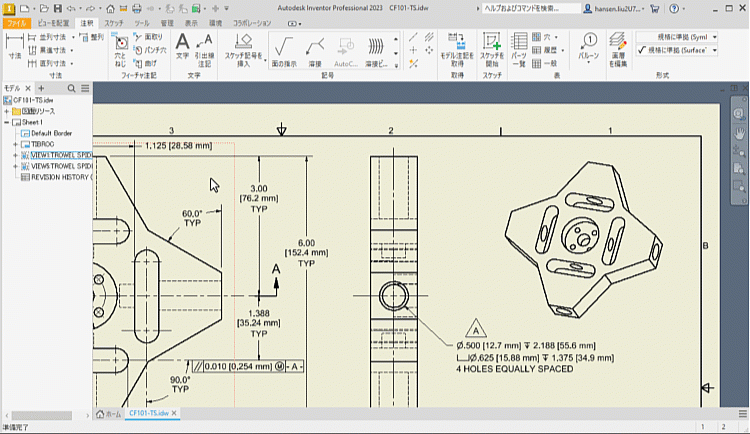Open the 規格に準拠 (Symbol) style dropdown

713,36
